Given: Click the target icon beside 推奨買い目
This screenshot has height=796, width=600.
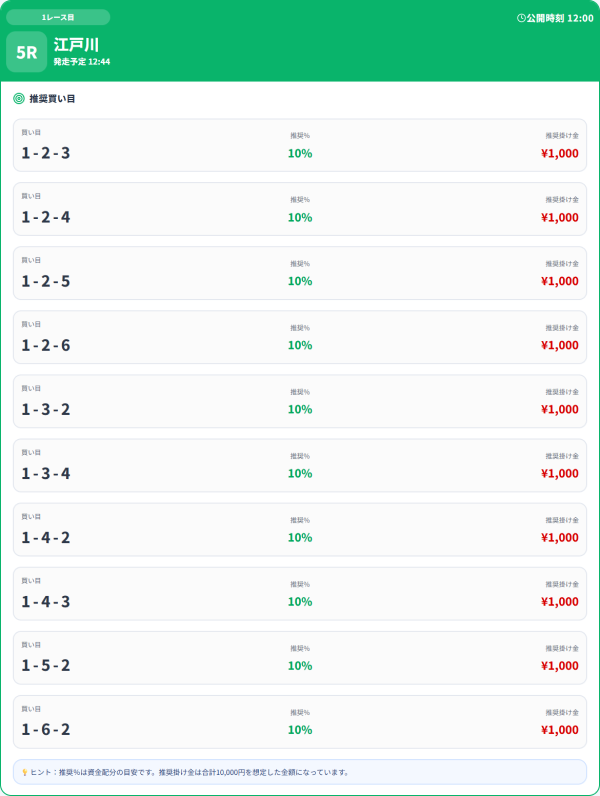Looking at the screenshot, I should click(x=19, y=99).
